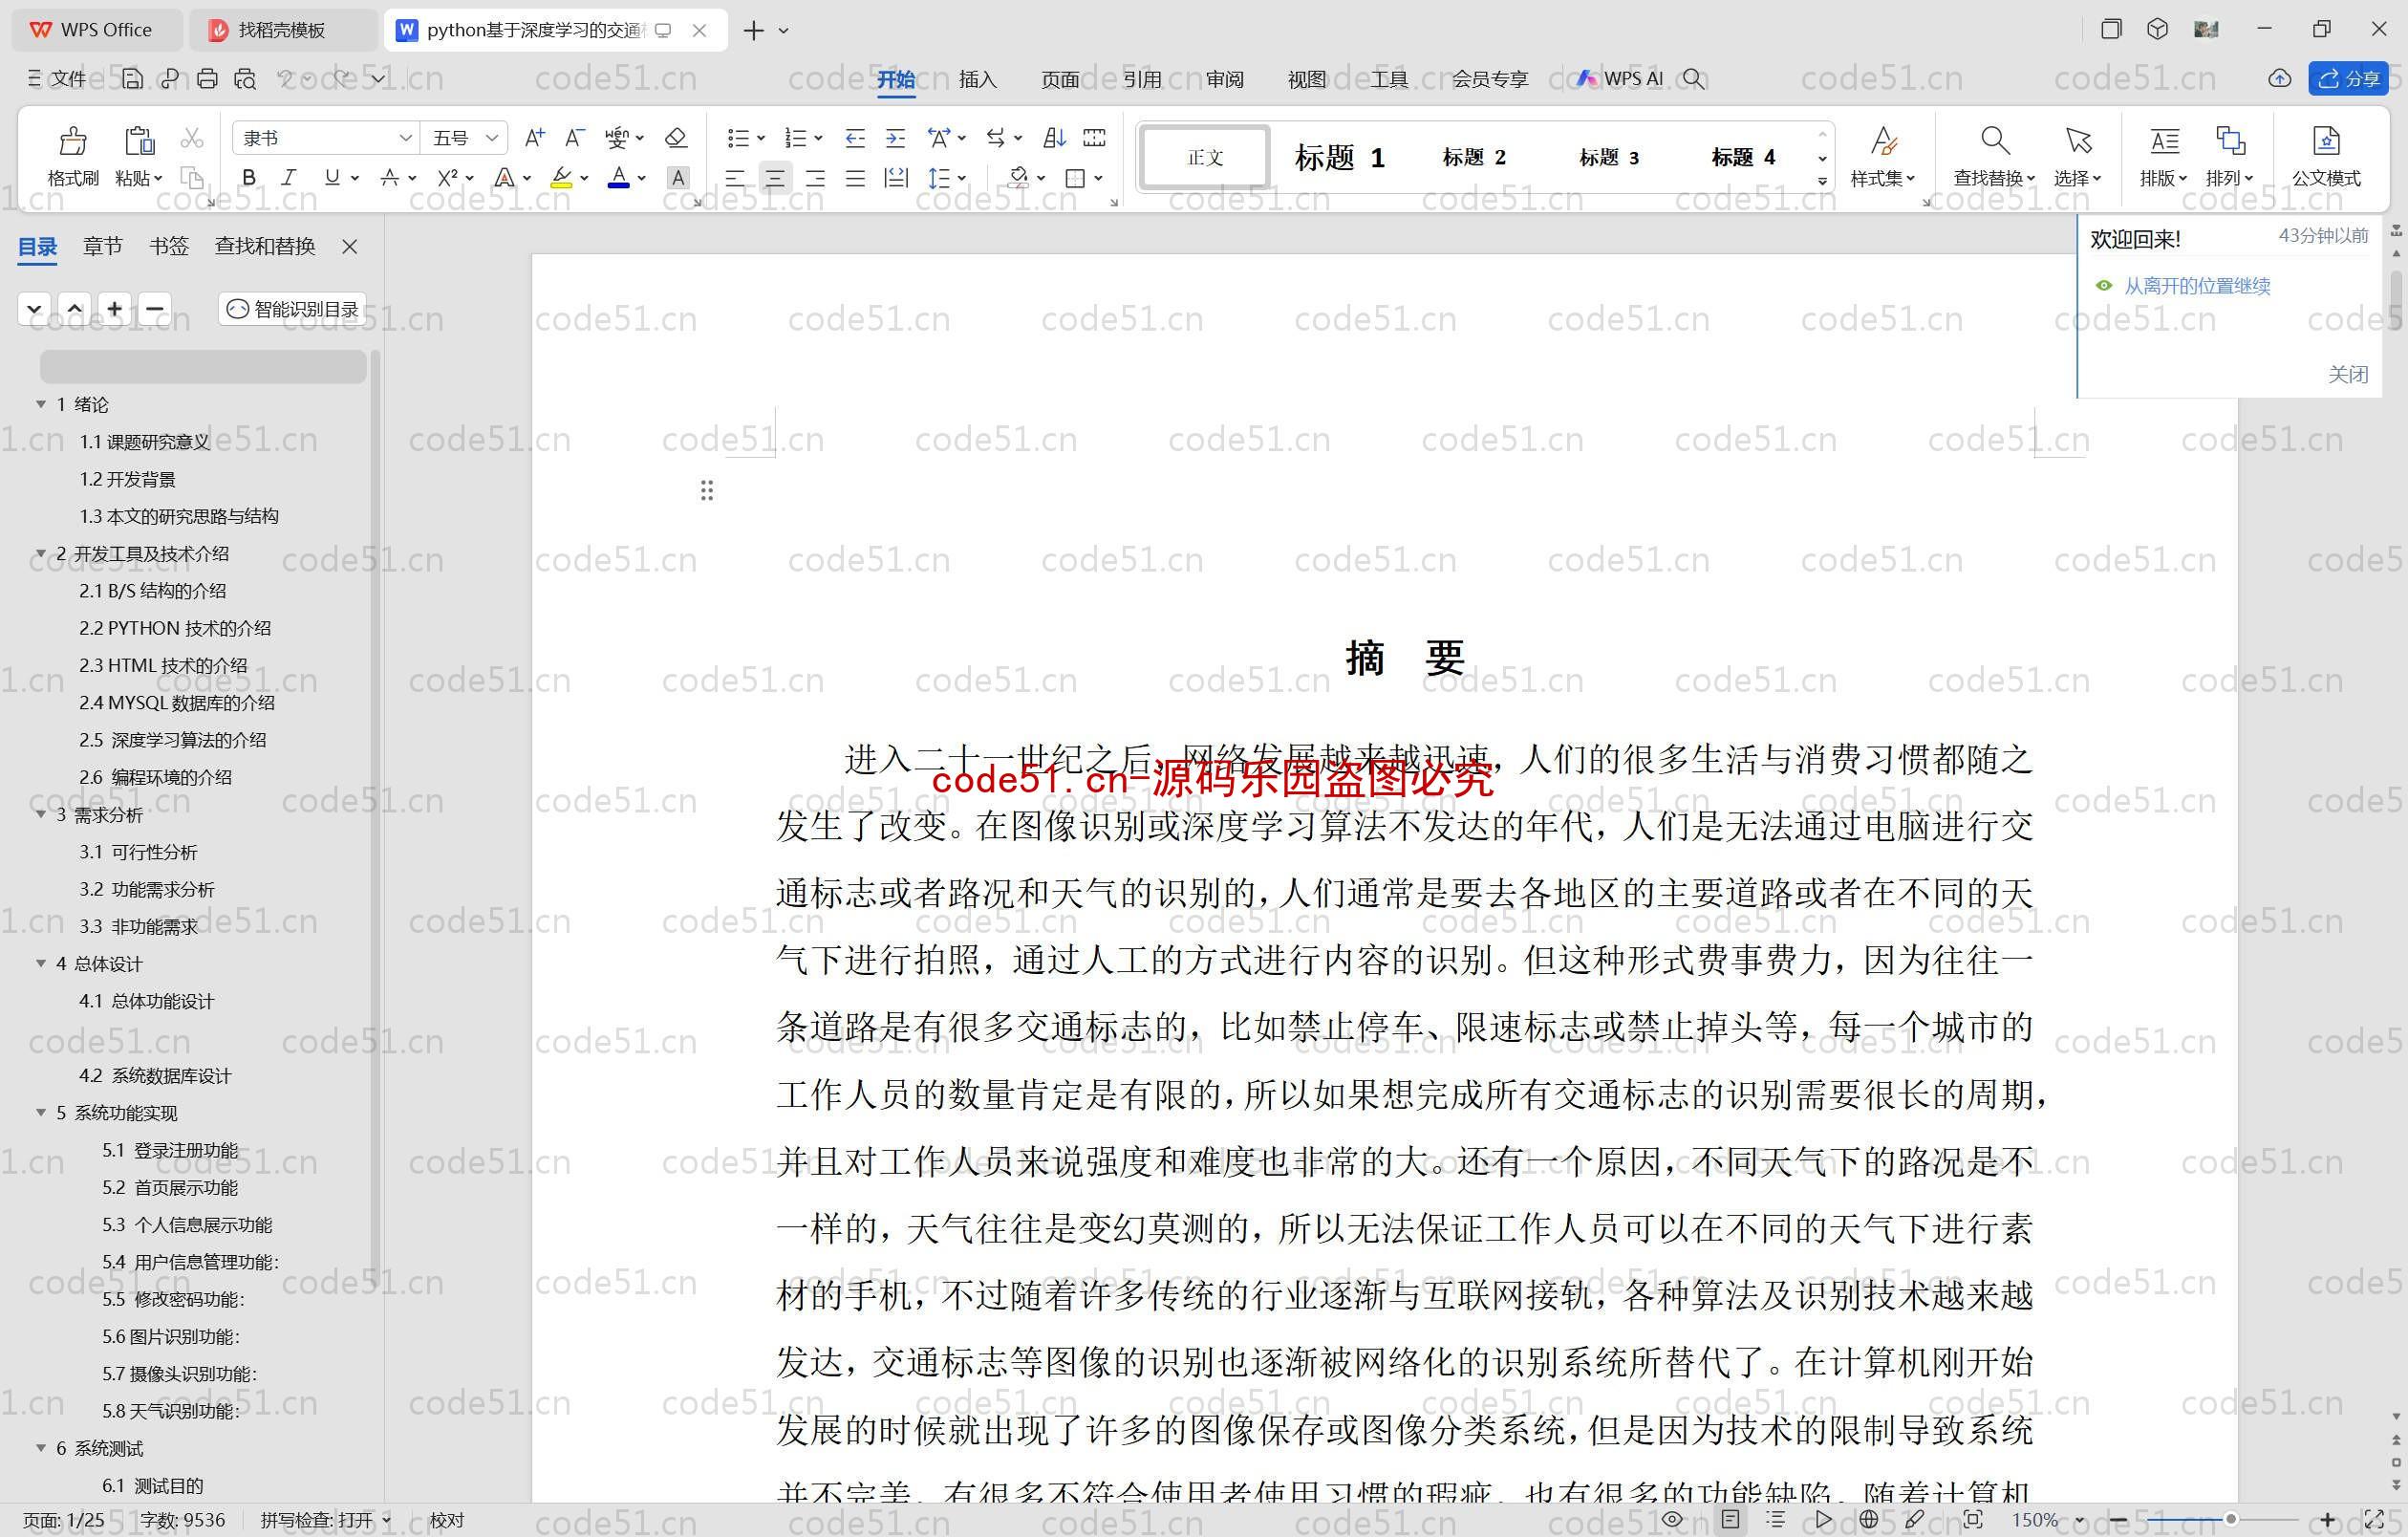Toggle character shading A button
2408x1537 pixels.
coord(678,178)
